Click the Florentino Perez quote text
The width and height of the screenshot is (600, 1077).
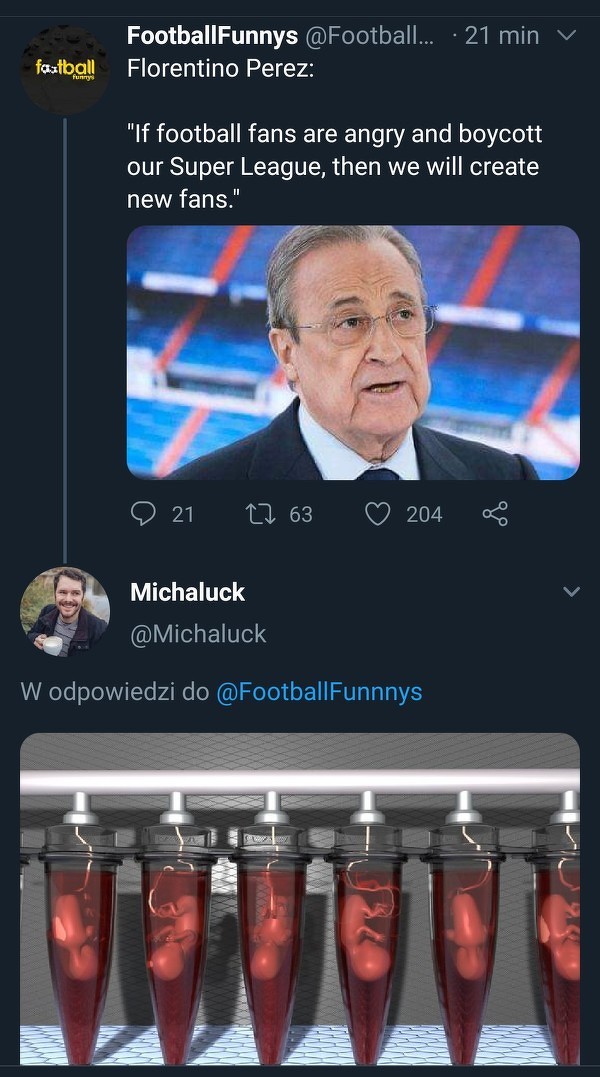click(334, 166)
